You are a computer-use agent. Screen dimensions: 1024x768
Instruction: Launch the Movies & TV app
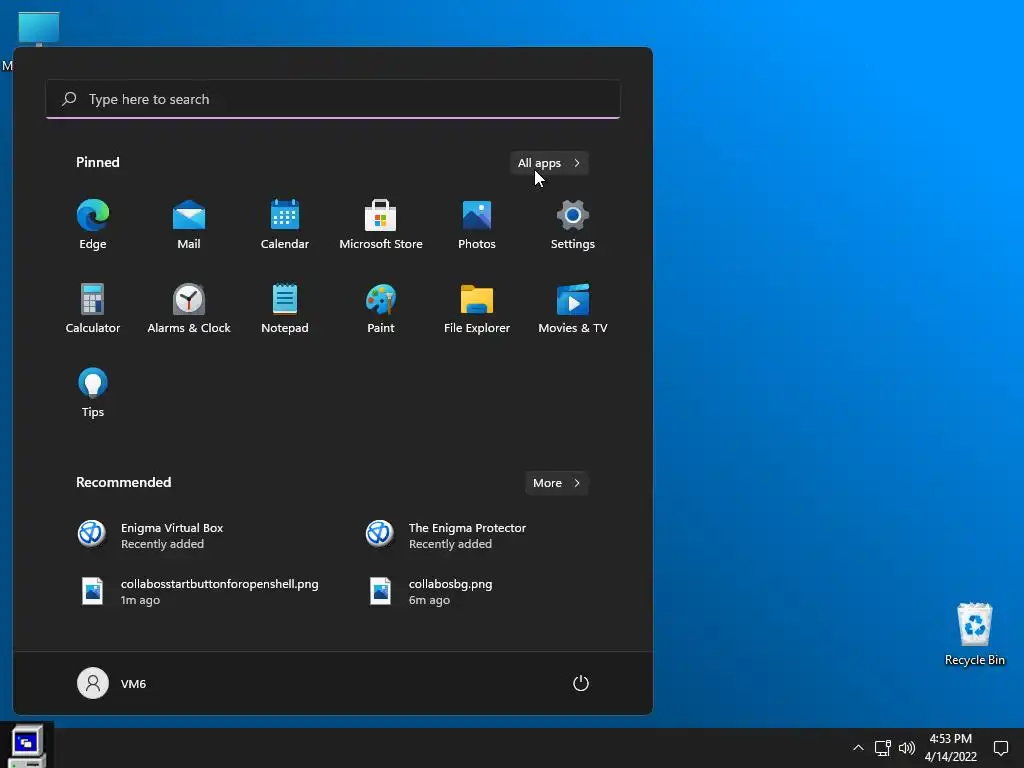[573, 309]
